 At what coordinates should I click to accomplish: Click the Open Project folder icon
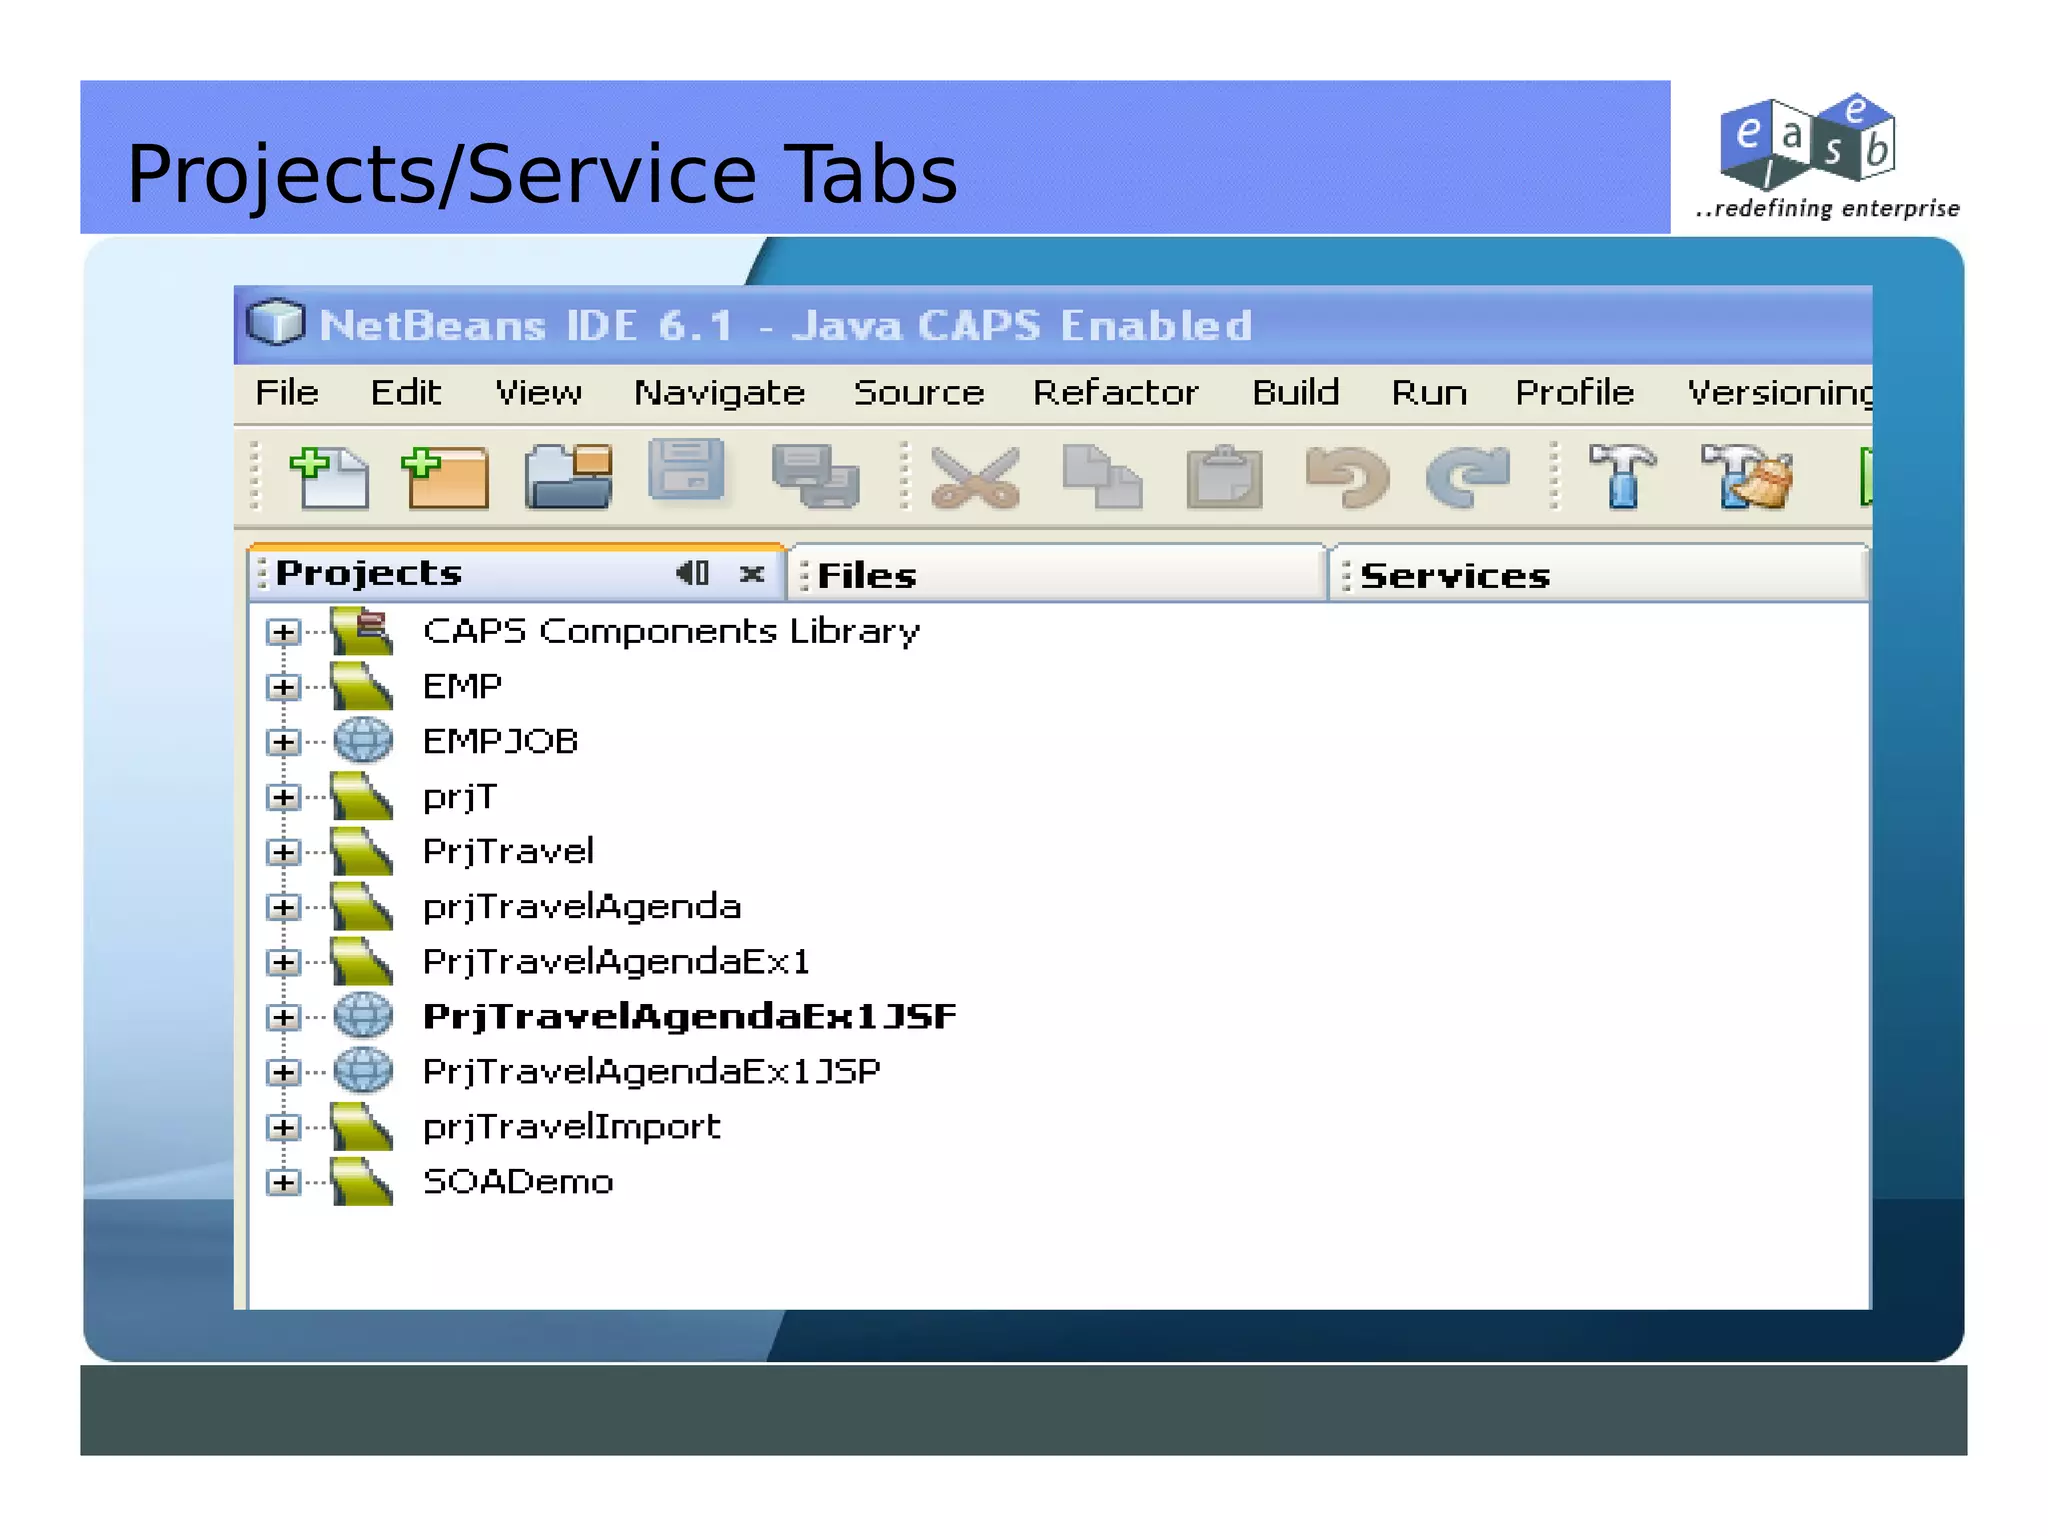click(568, 476)
